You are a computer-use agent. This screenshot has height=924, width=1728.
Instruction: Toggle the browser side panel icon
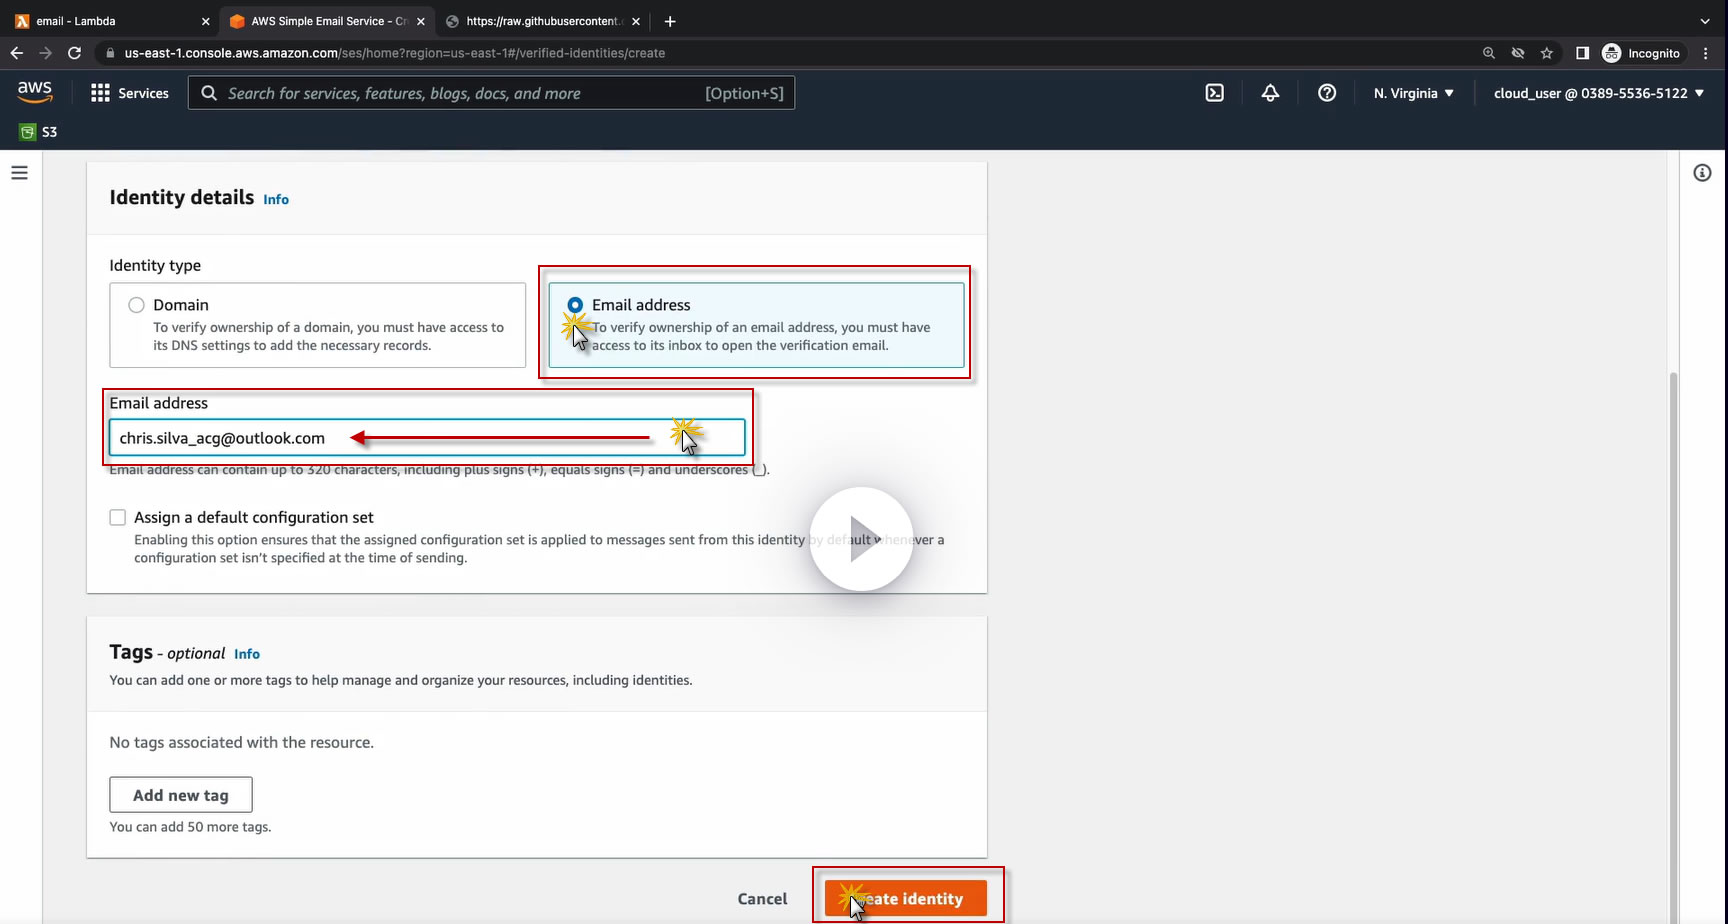click(x=1582, y=53)
